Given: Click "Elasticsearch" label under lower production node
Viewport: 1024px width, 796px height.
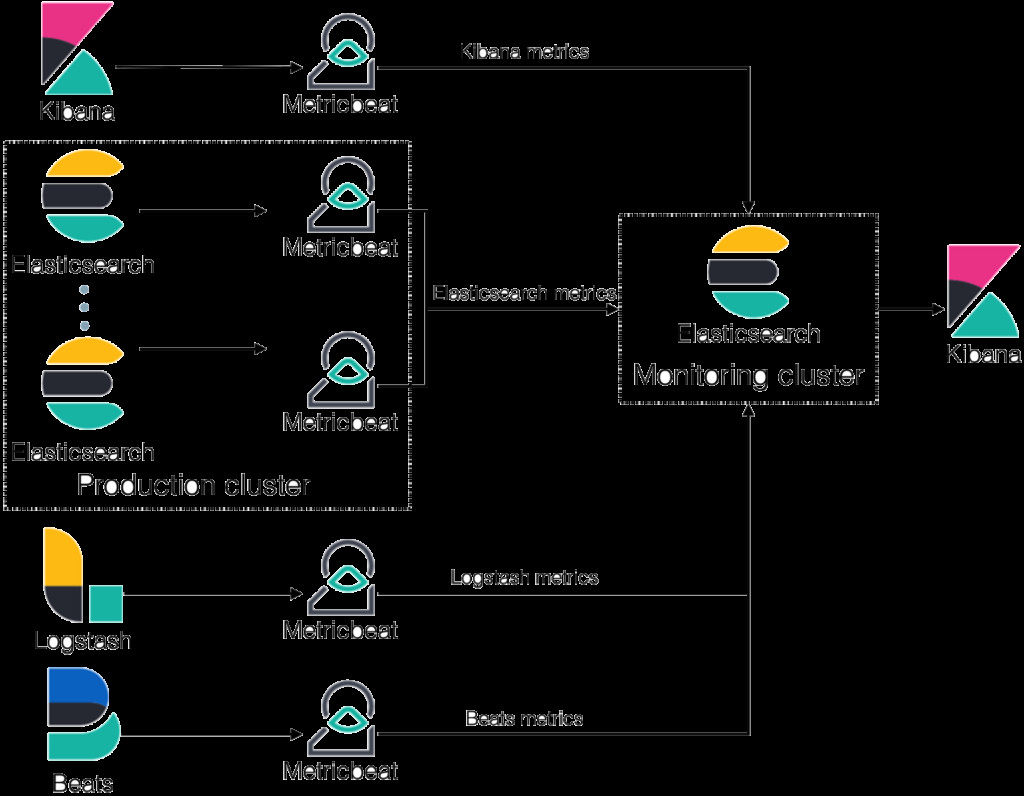Looking at the screenshot, I should (x=83, y=452).
